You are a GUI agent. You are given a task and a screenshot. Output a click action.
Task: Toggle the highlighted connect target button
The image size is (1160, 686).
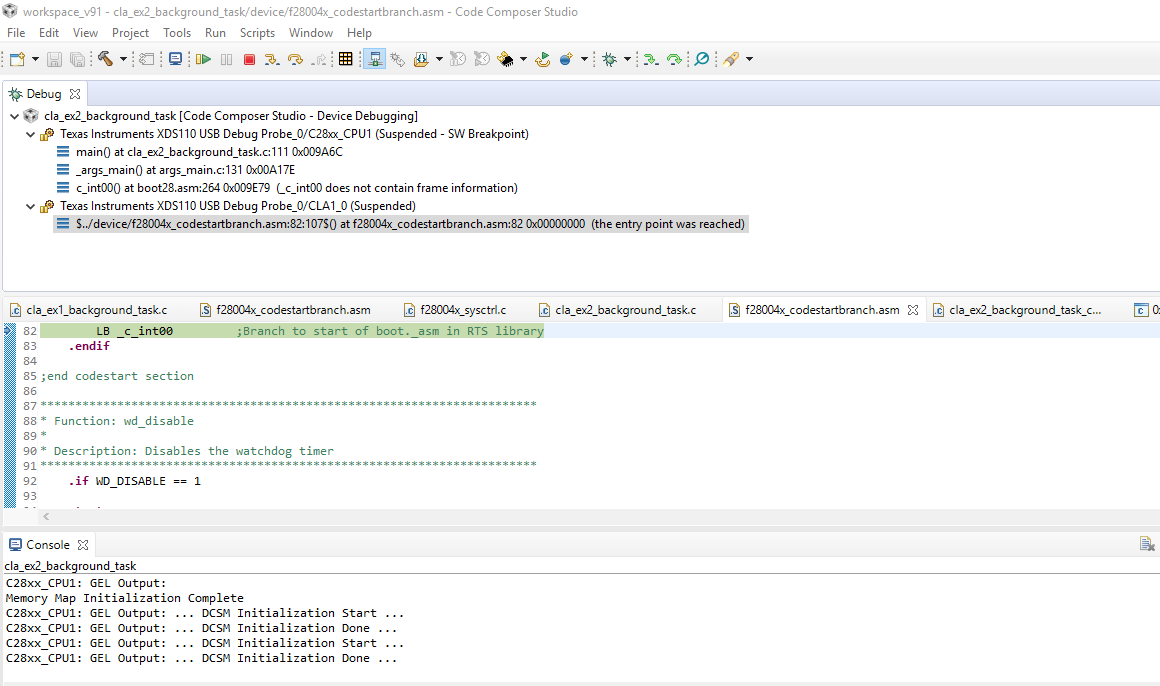(x=374, y=60)
